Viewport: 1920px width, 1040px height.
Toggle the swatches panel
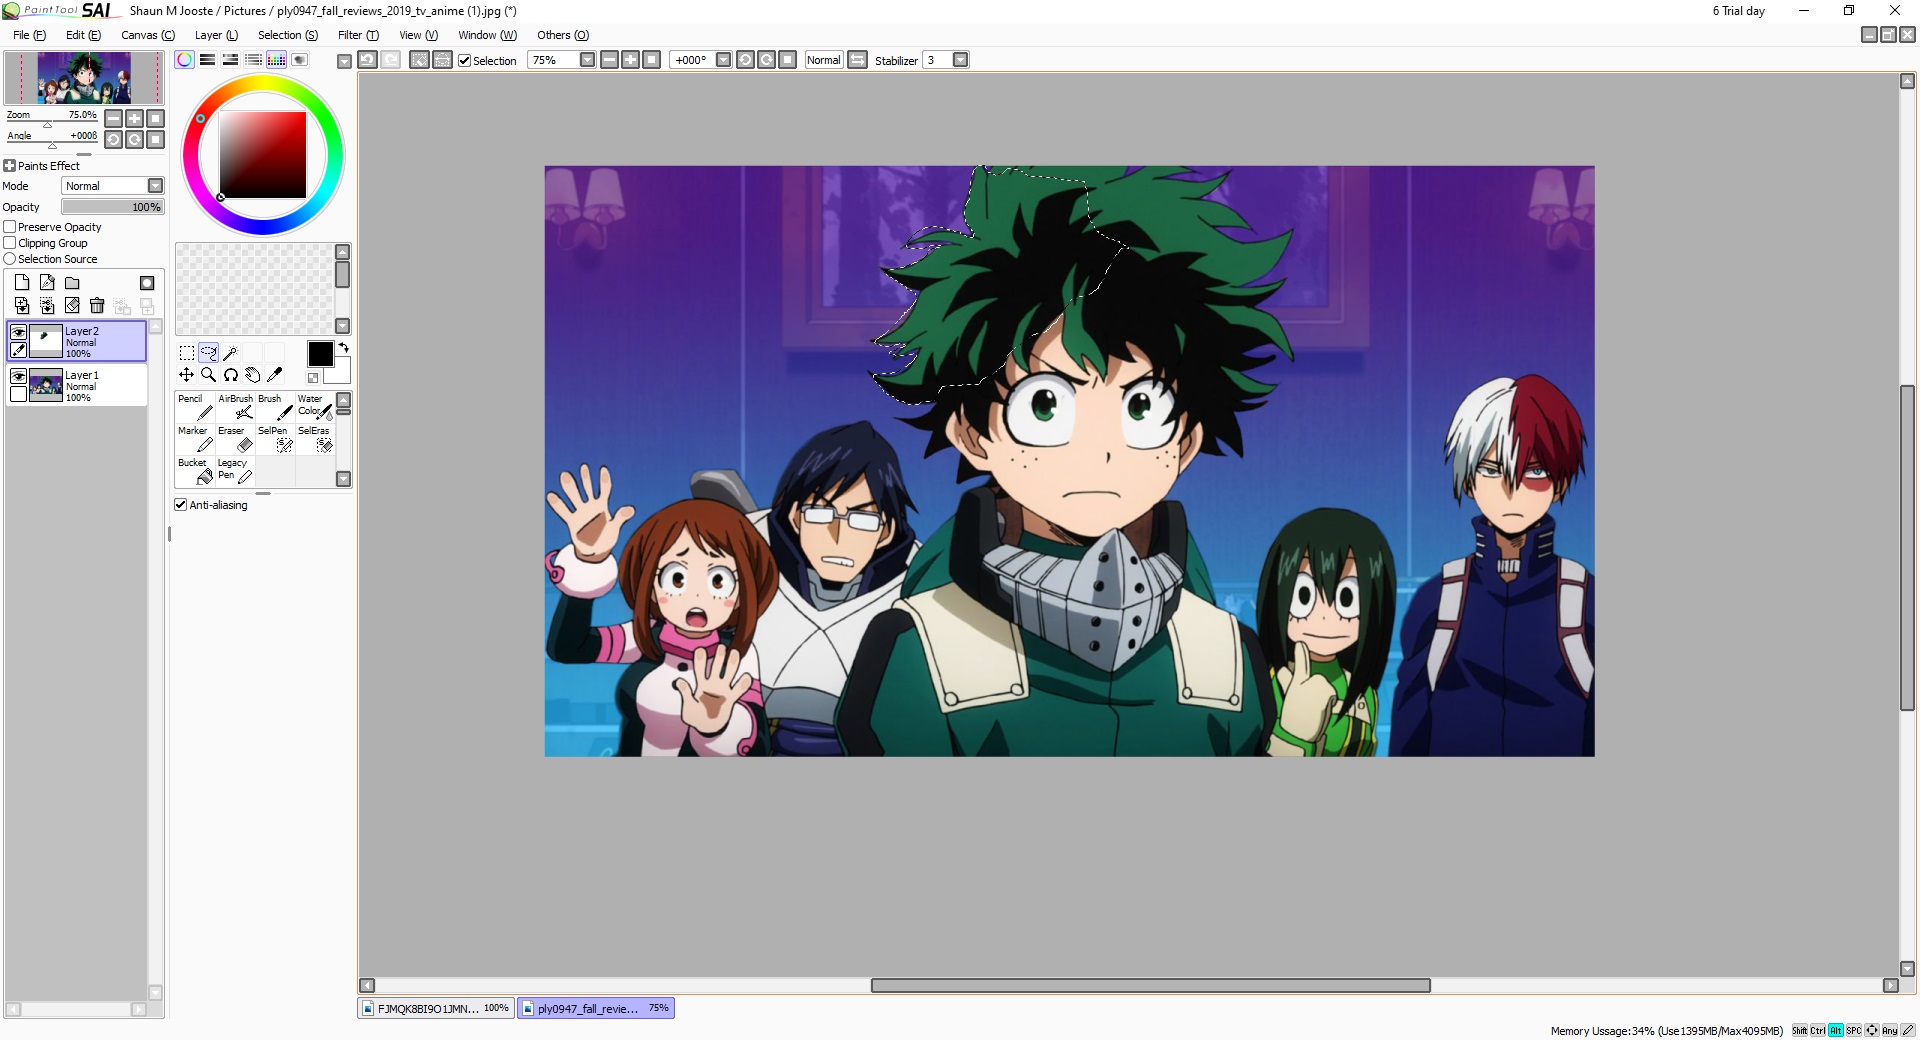click(276, 60)
